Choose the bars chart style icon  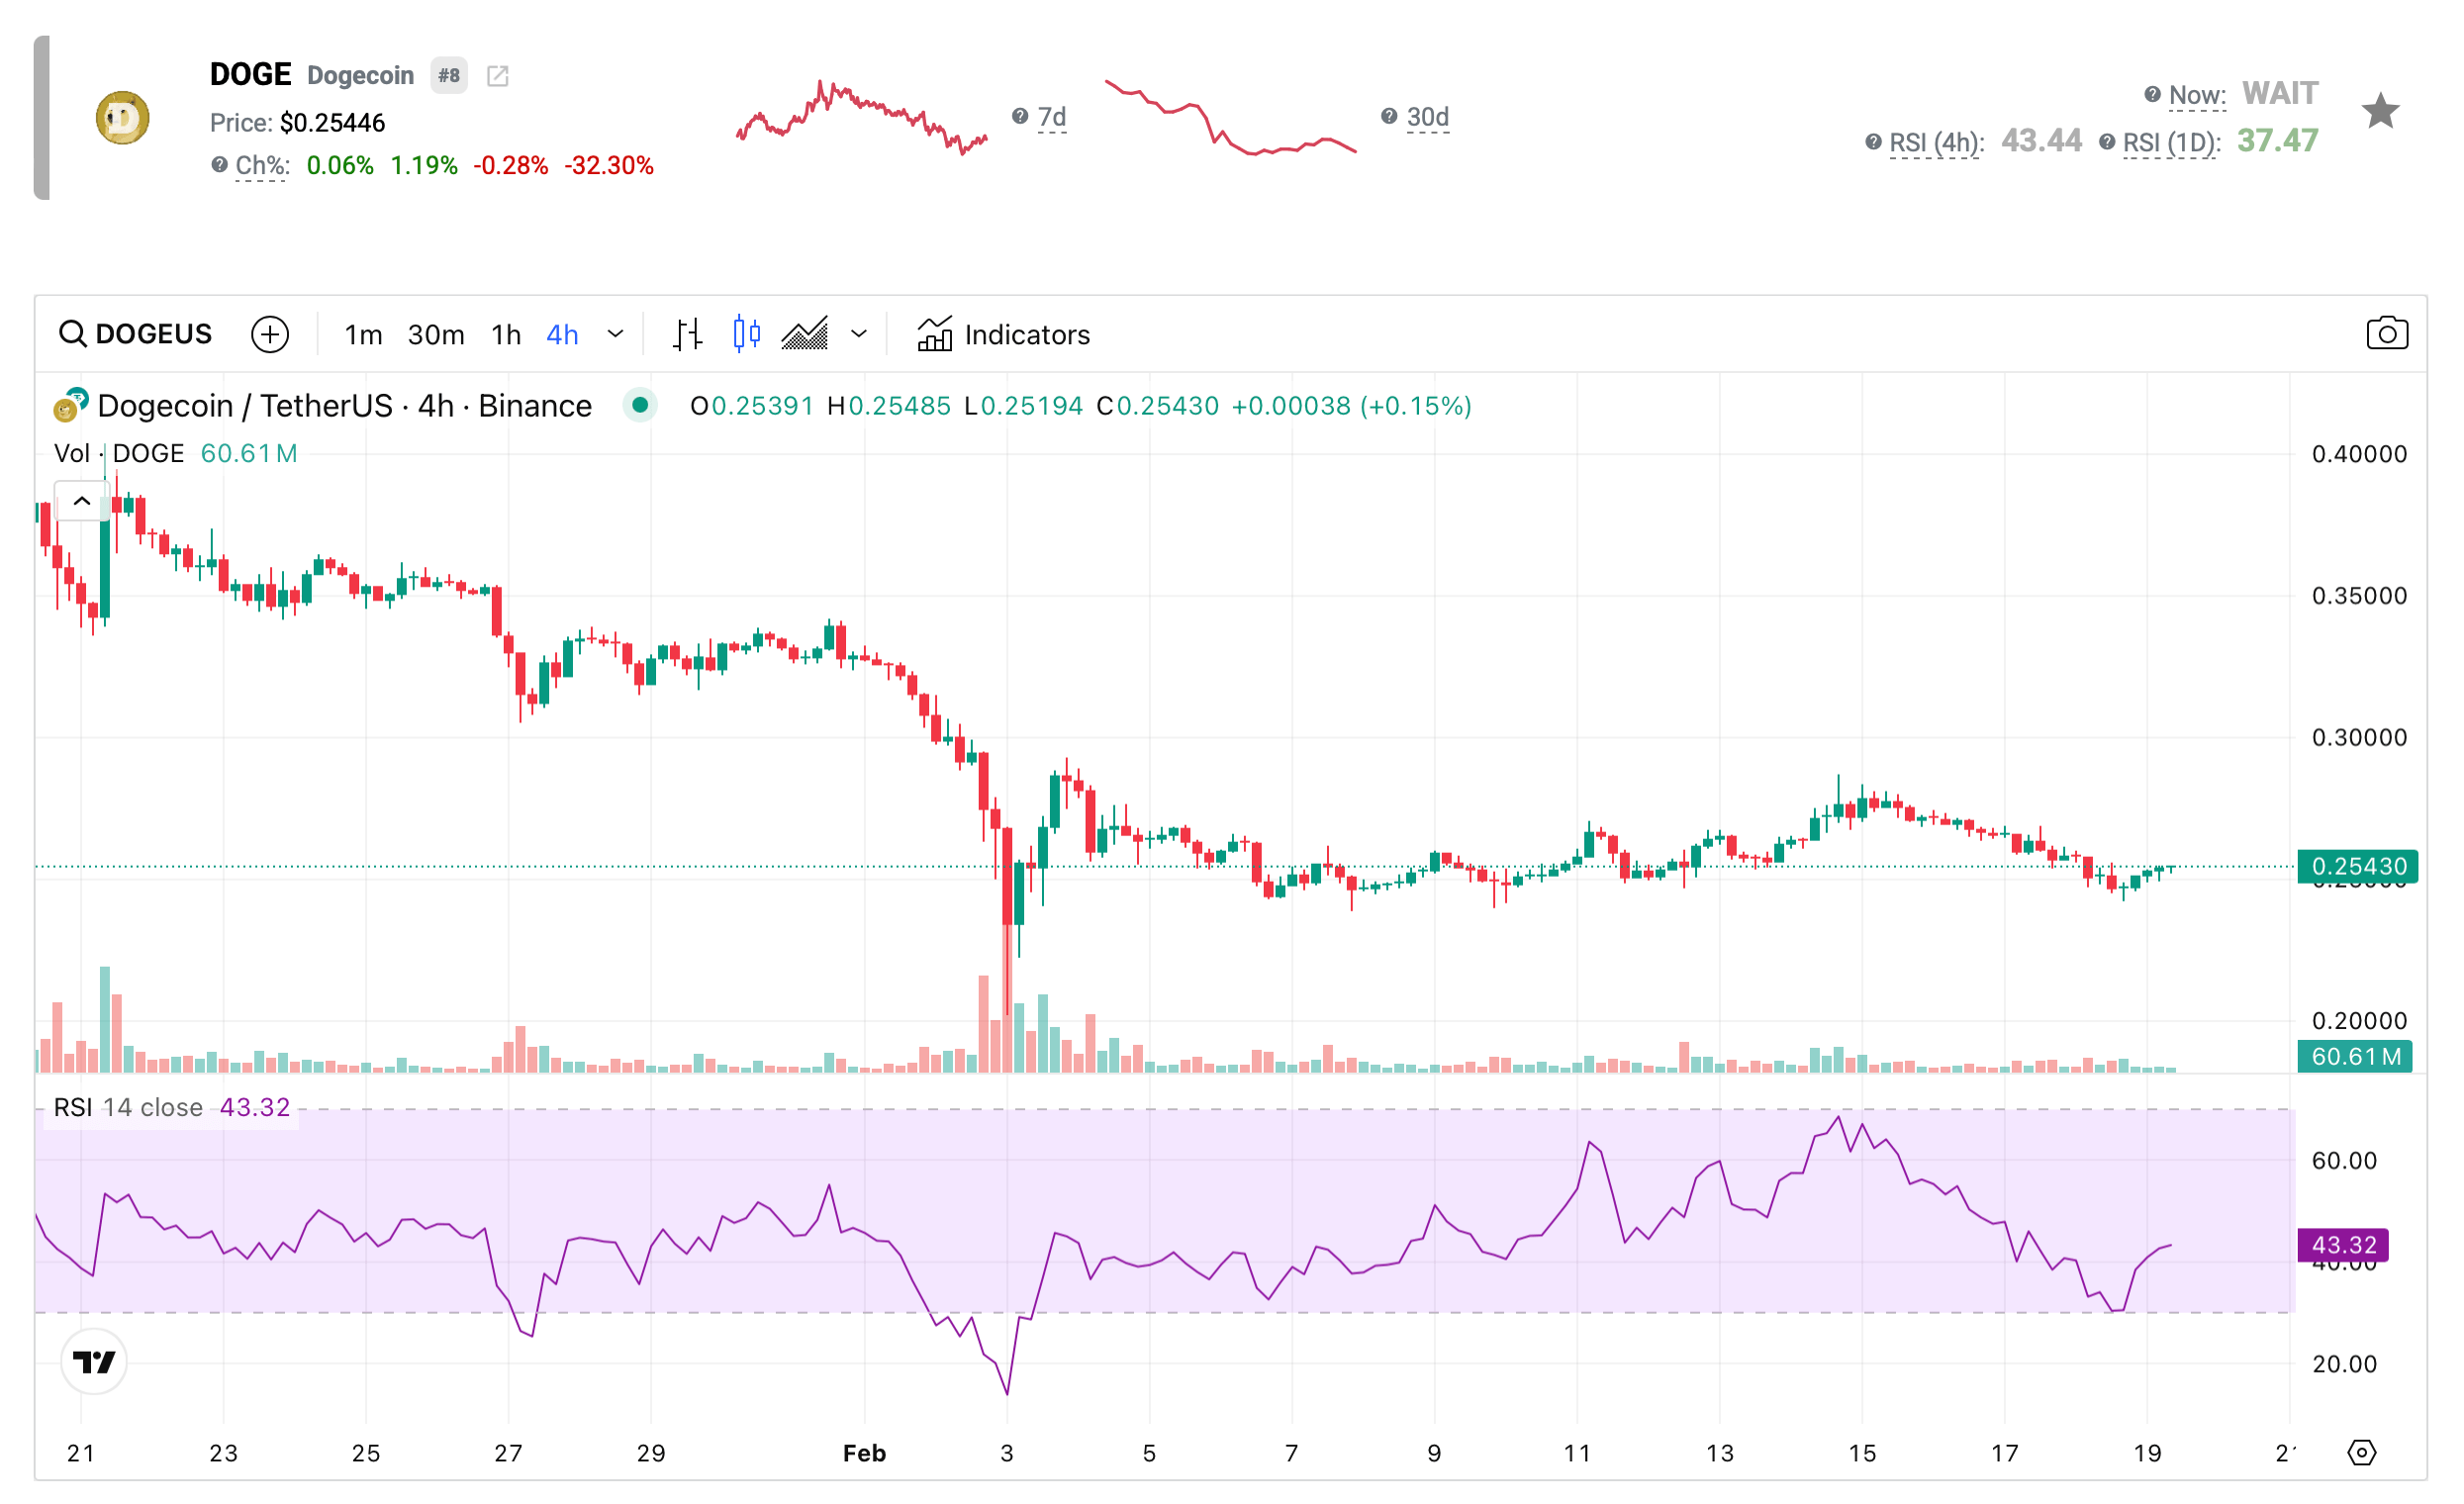click(687, 334)
